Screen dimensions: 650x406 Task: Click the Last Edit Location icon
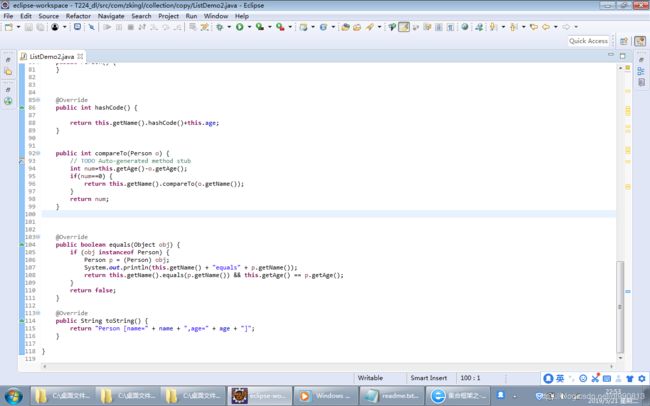pyautogui.click(x=534, y=27)
